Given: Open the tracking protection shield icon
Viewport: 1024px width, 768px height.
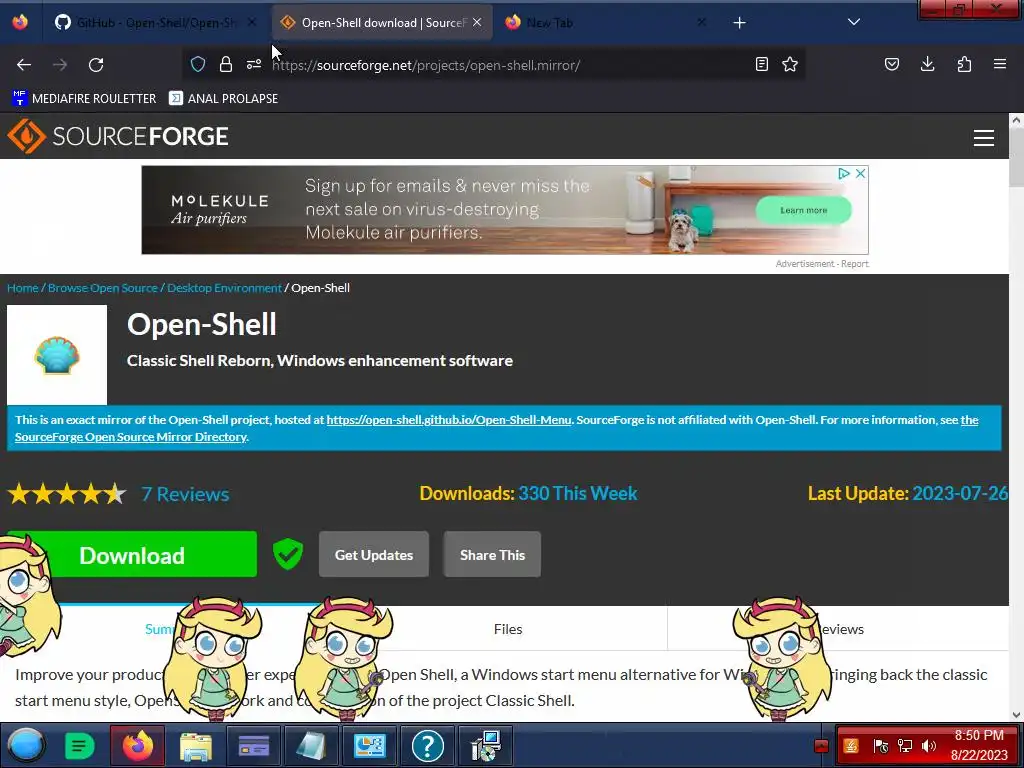Looking at the screenshot, I should click(x=198, y=64).
